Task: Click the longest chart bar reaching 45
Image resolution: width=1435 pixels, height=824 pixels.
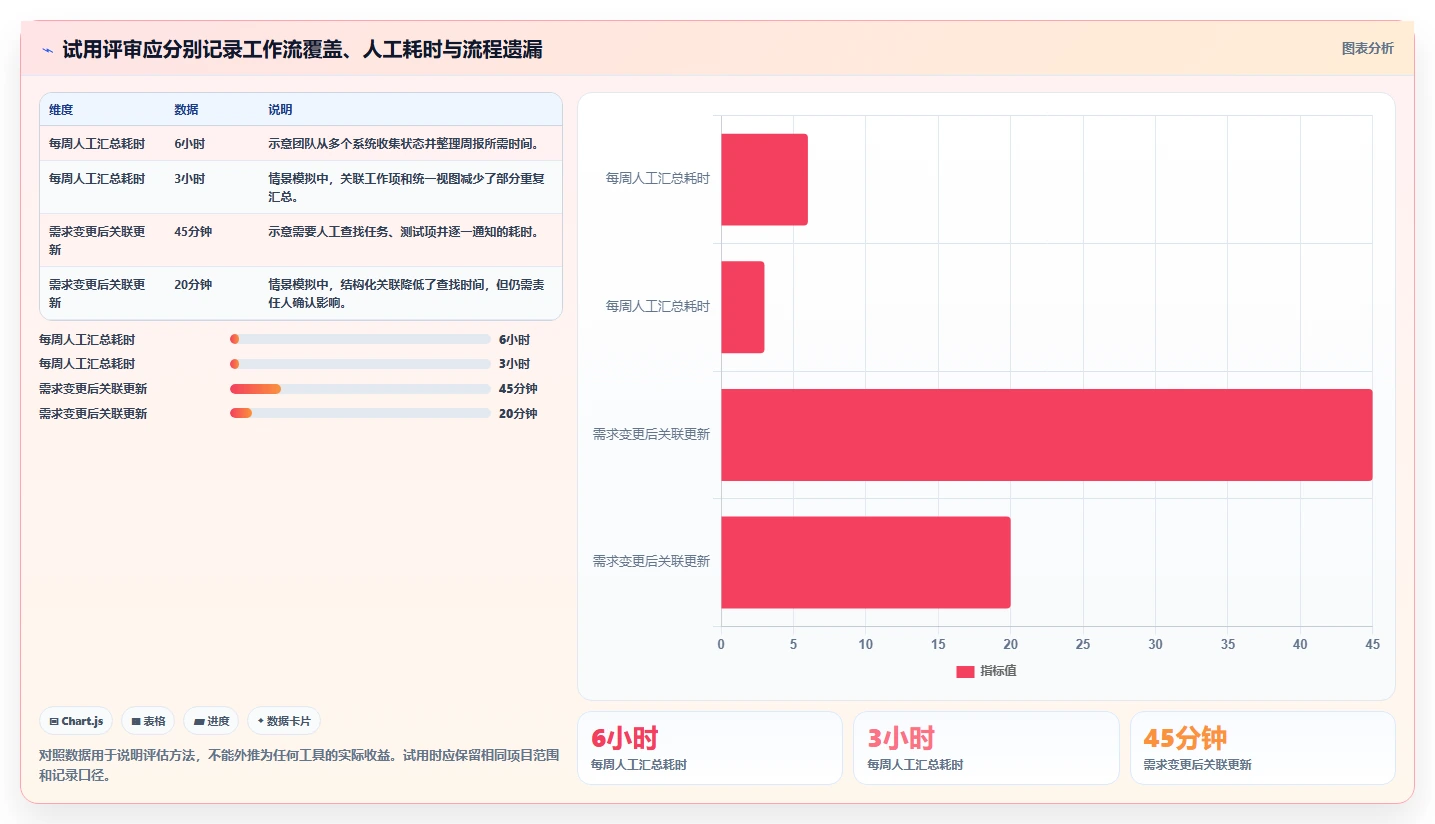Action: pos(1046,435)
